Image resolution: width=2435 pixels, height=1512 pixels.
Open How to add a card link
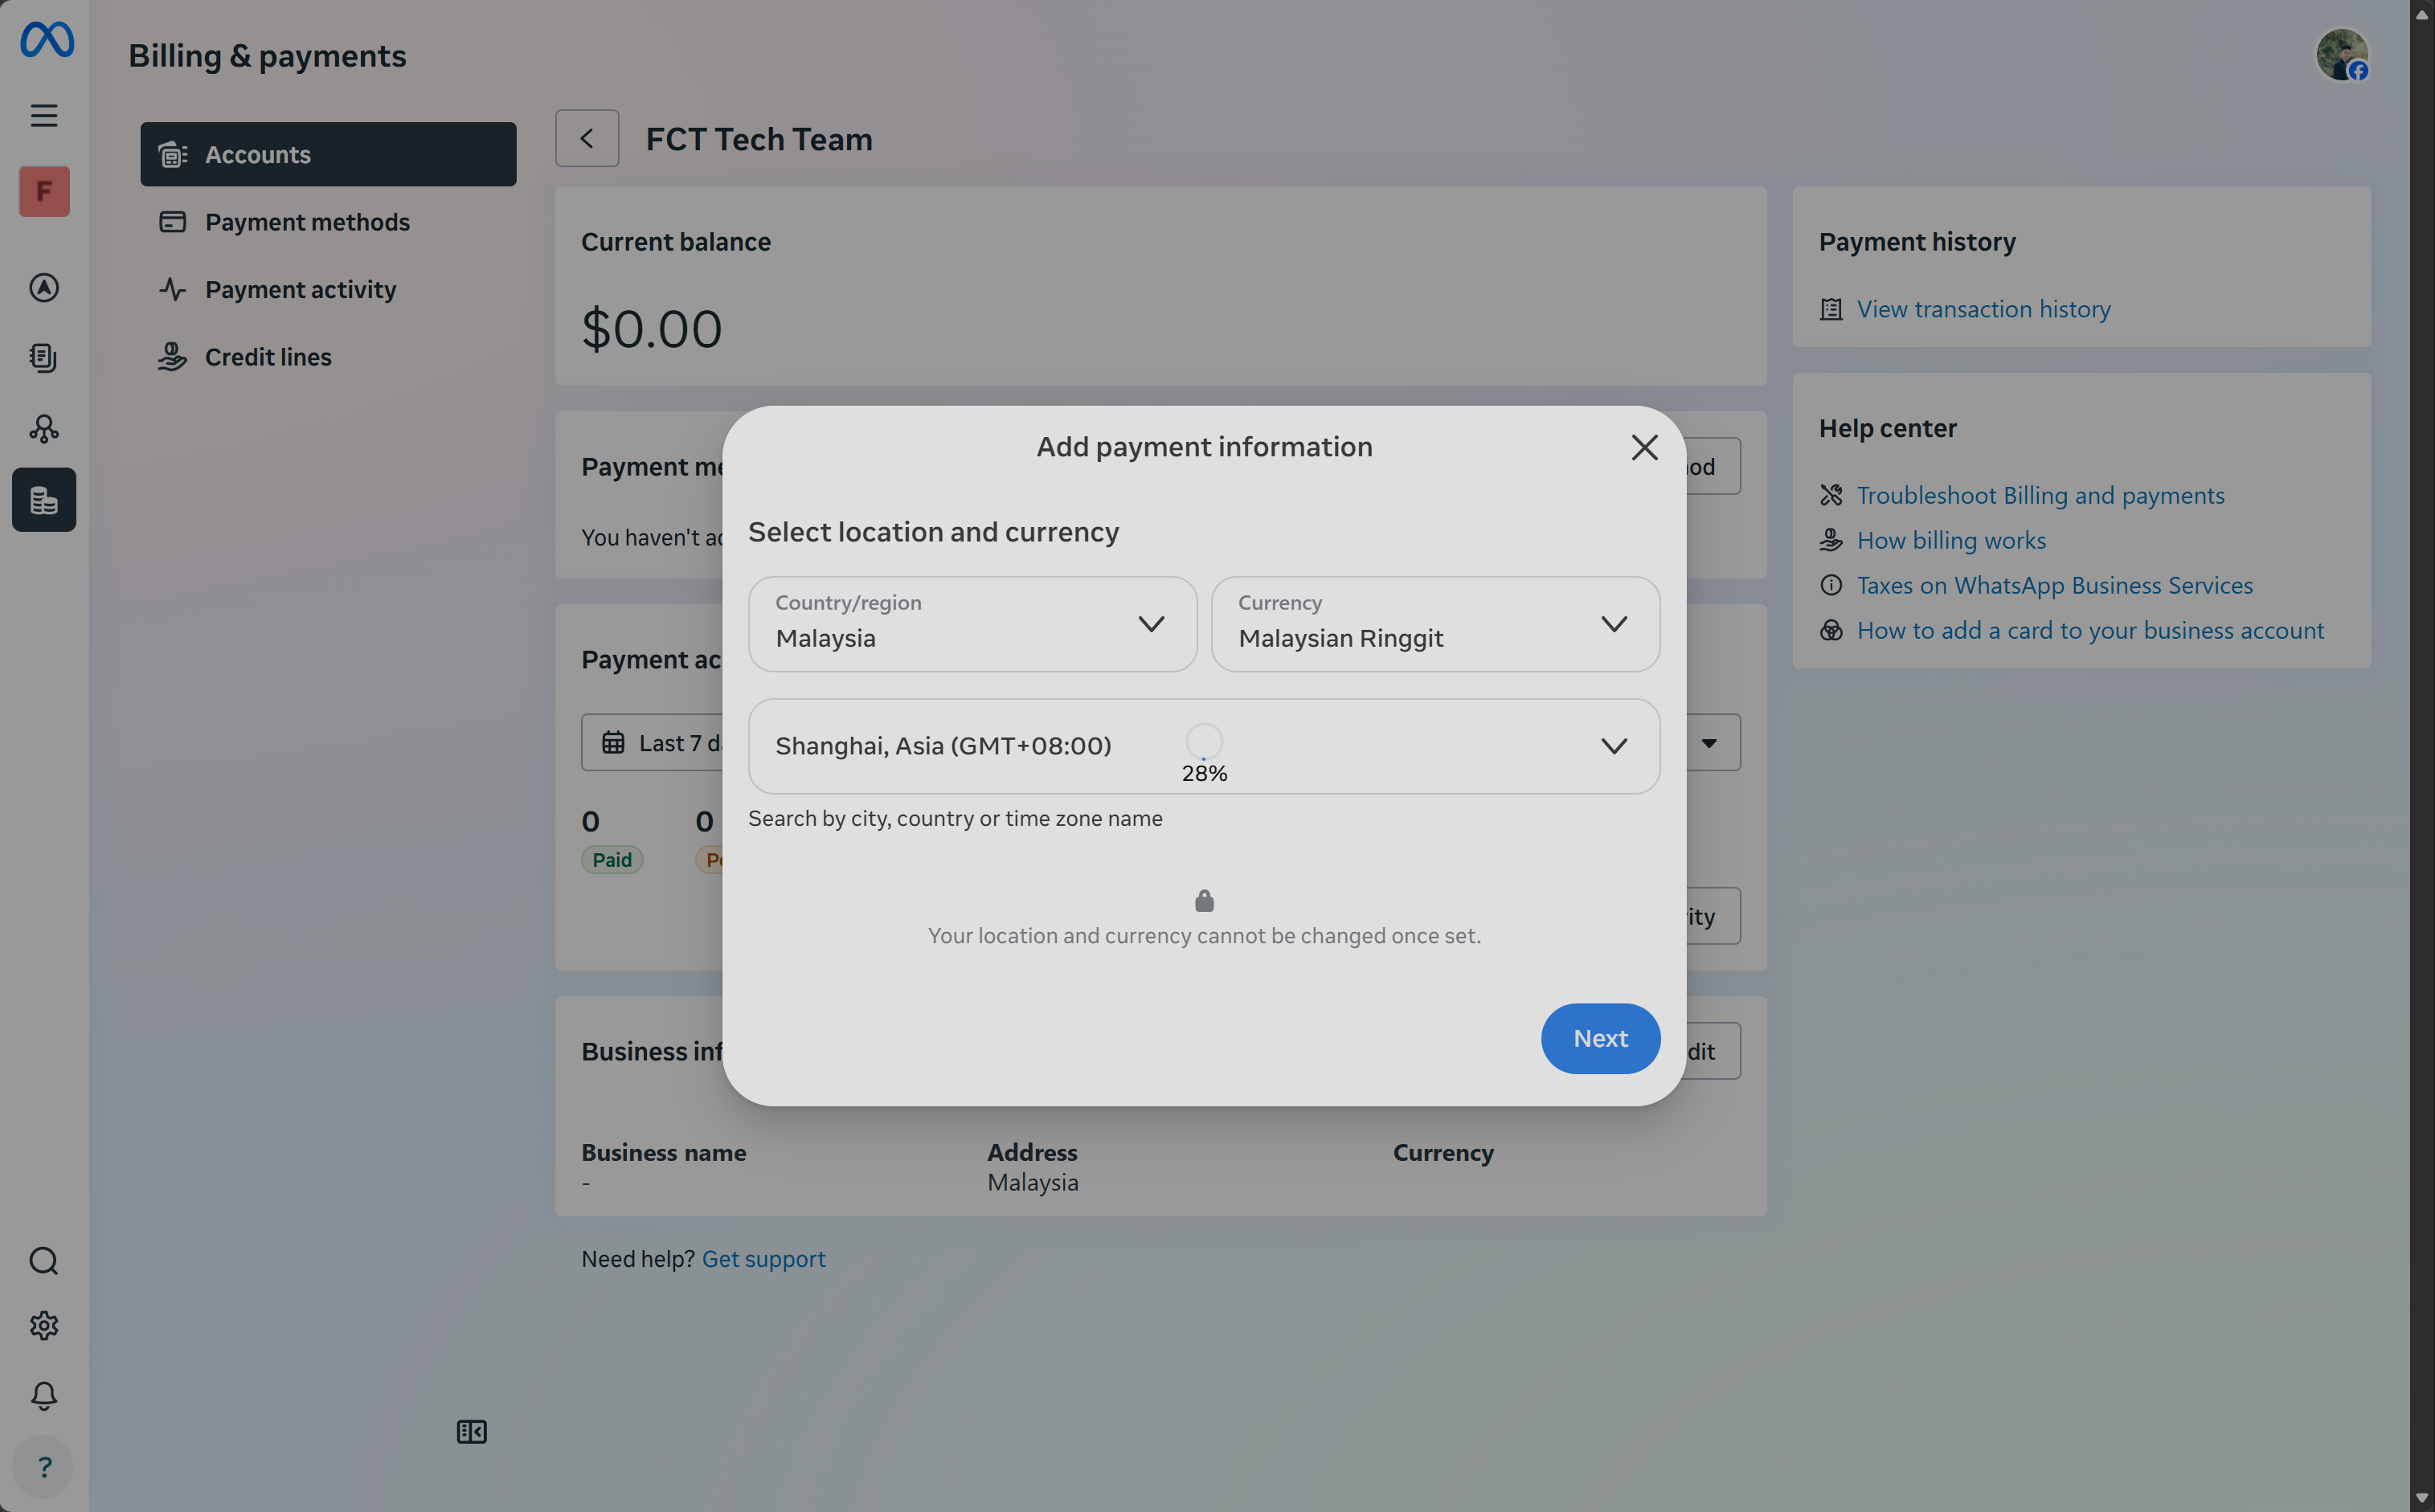(2091, 630)
